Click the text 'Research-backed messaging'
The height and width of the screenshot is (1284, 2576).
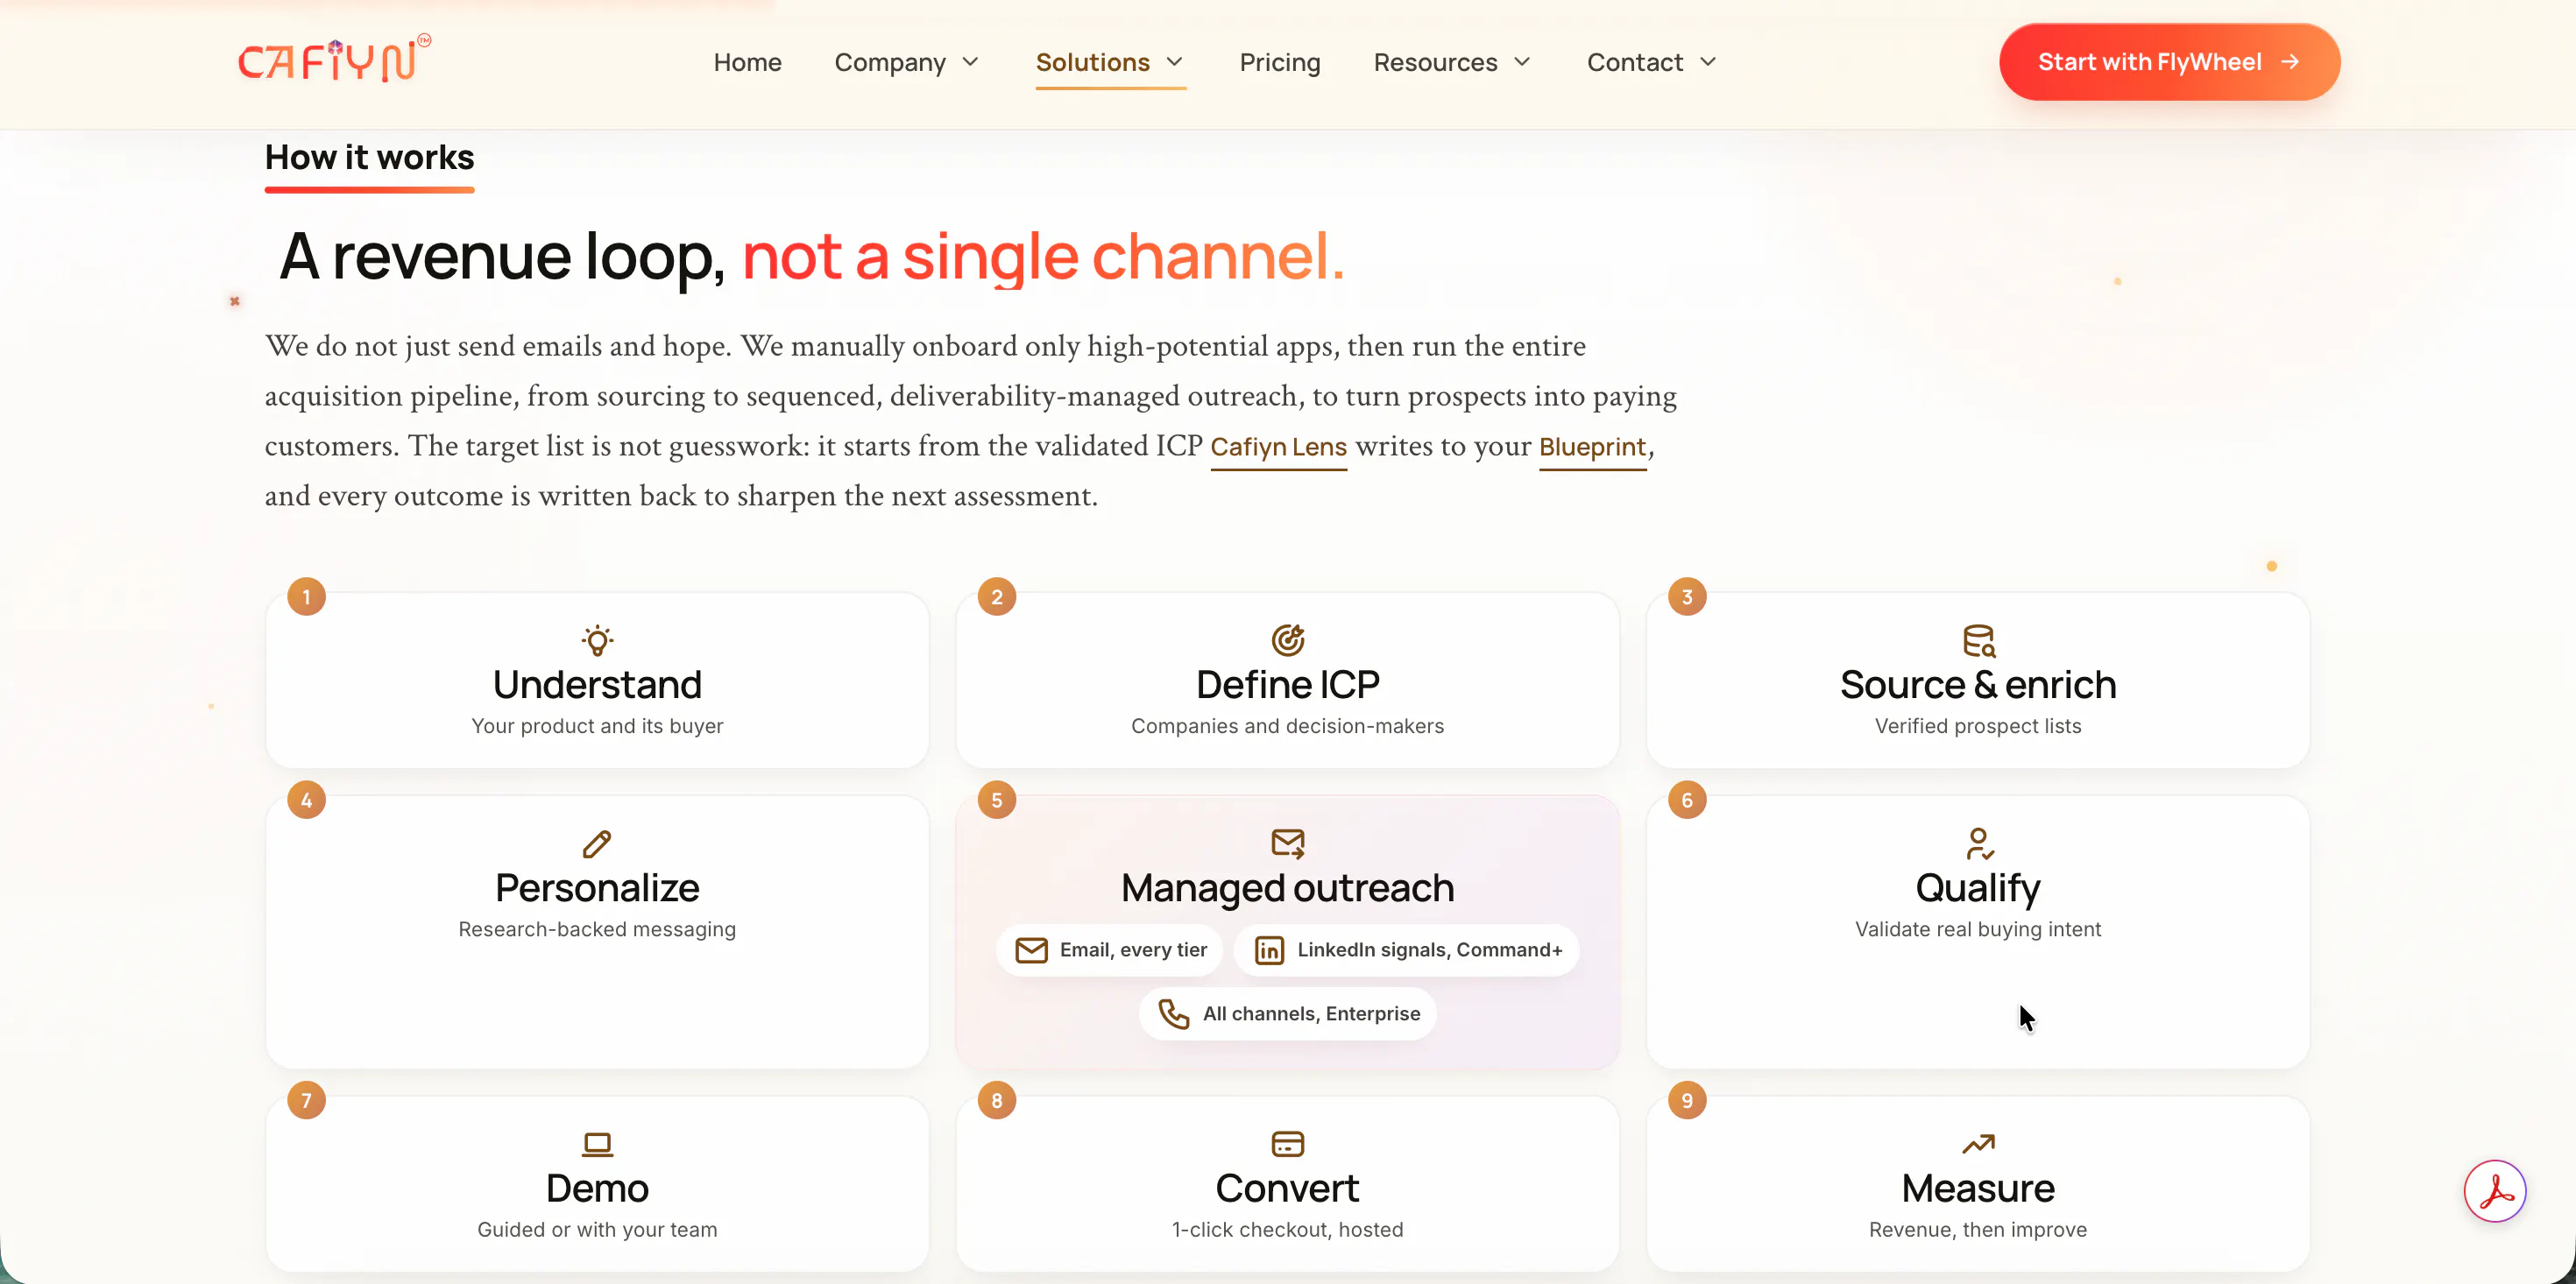(x=597, y=929)
